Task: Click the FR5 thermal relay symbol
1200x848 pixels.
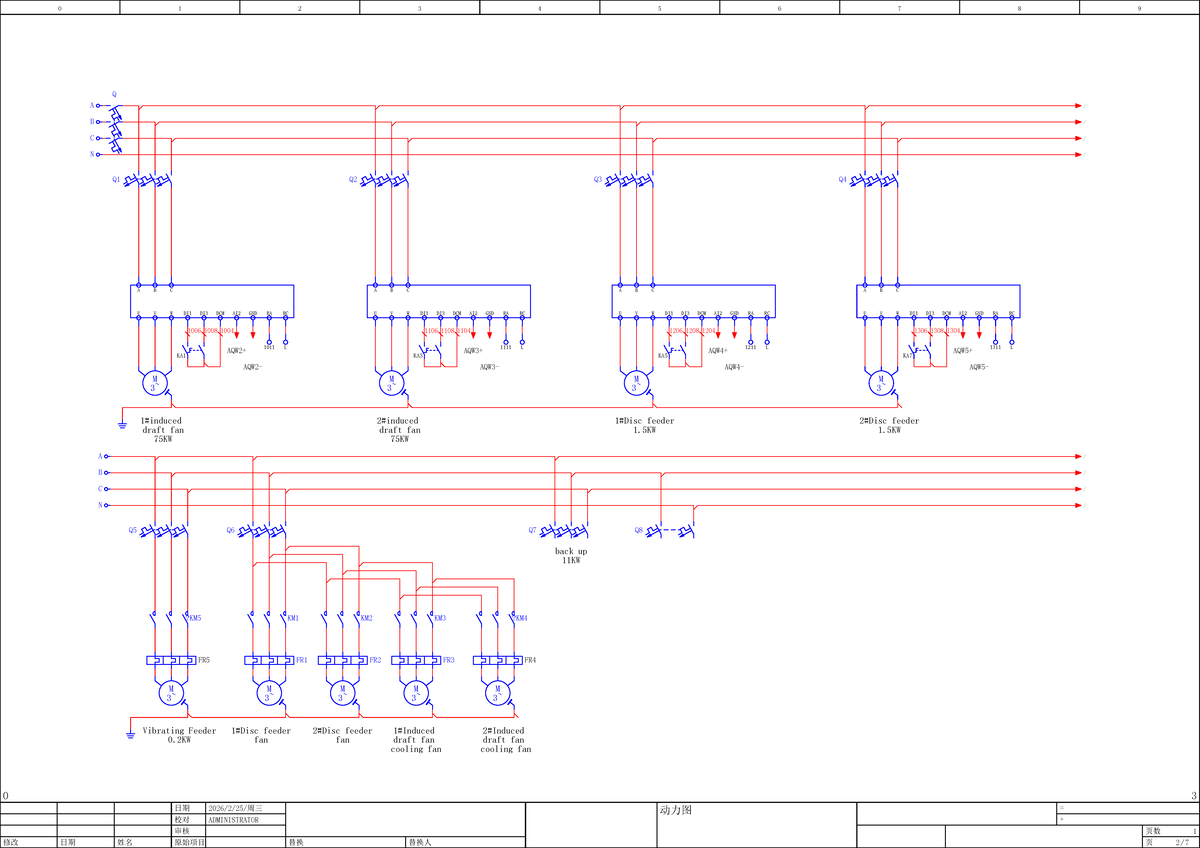Action: 171,660
